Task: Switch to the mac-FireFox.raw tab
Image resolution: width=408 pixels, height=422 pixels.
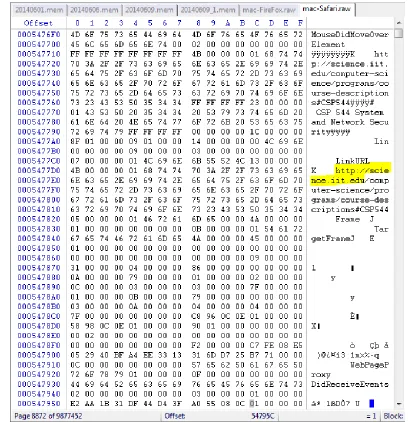Action: [x=269, y=10]
